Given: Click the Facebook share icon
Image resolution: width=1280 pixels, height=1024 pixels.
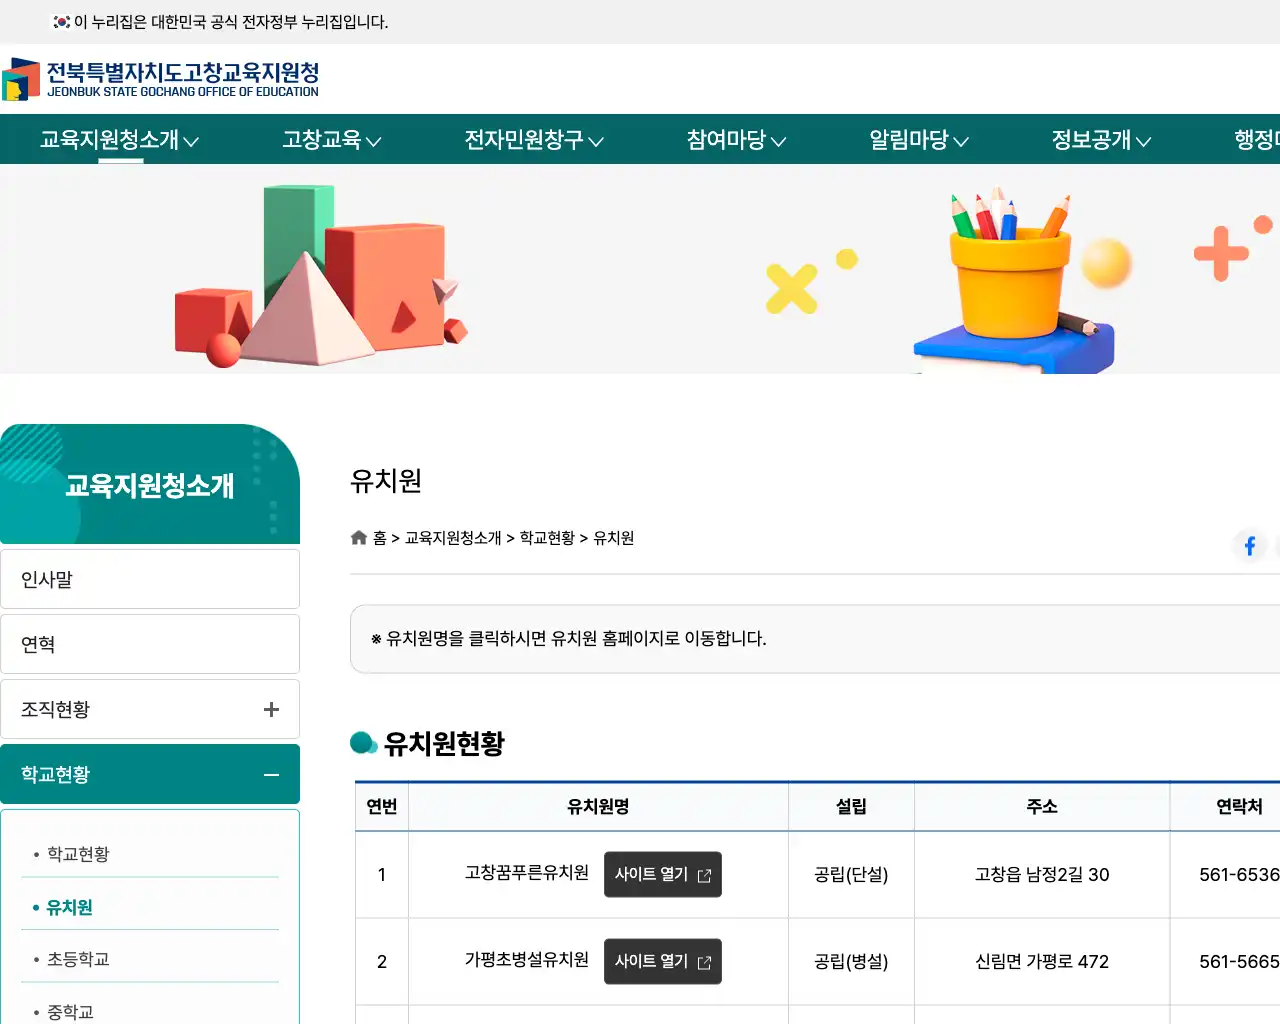Looking at the screenshot, I should pyautogui.click(x=1250, y=545).
